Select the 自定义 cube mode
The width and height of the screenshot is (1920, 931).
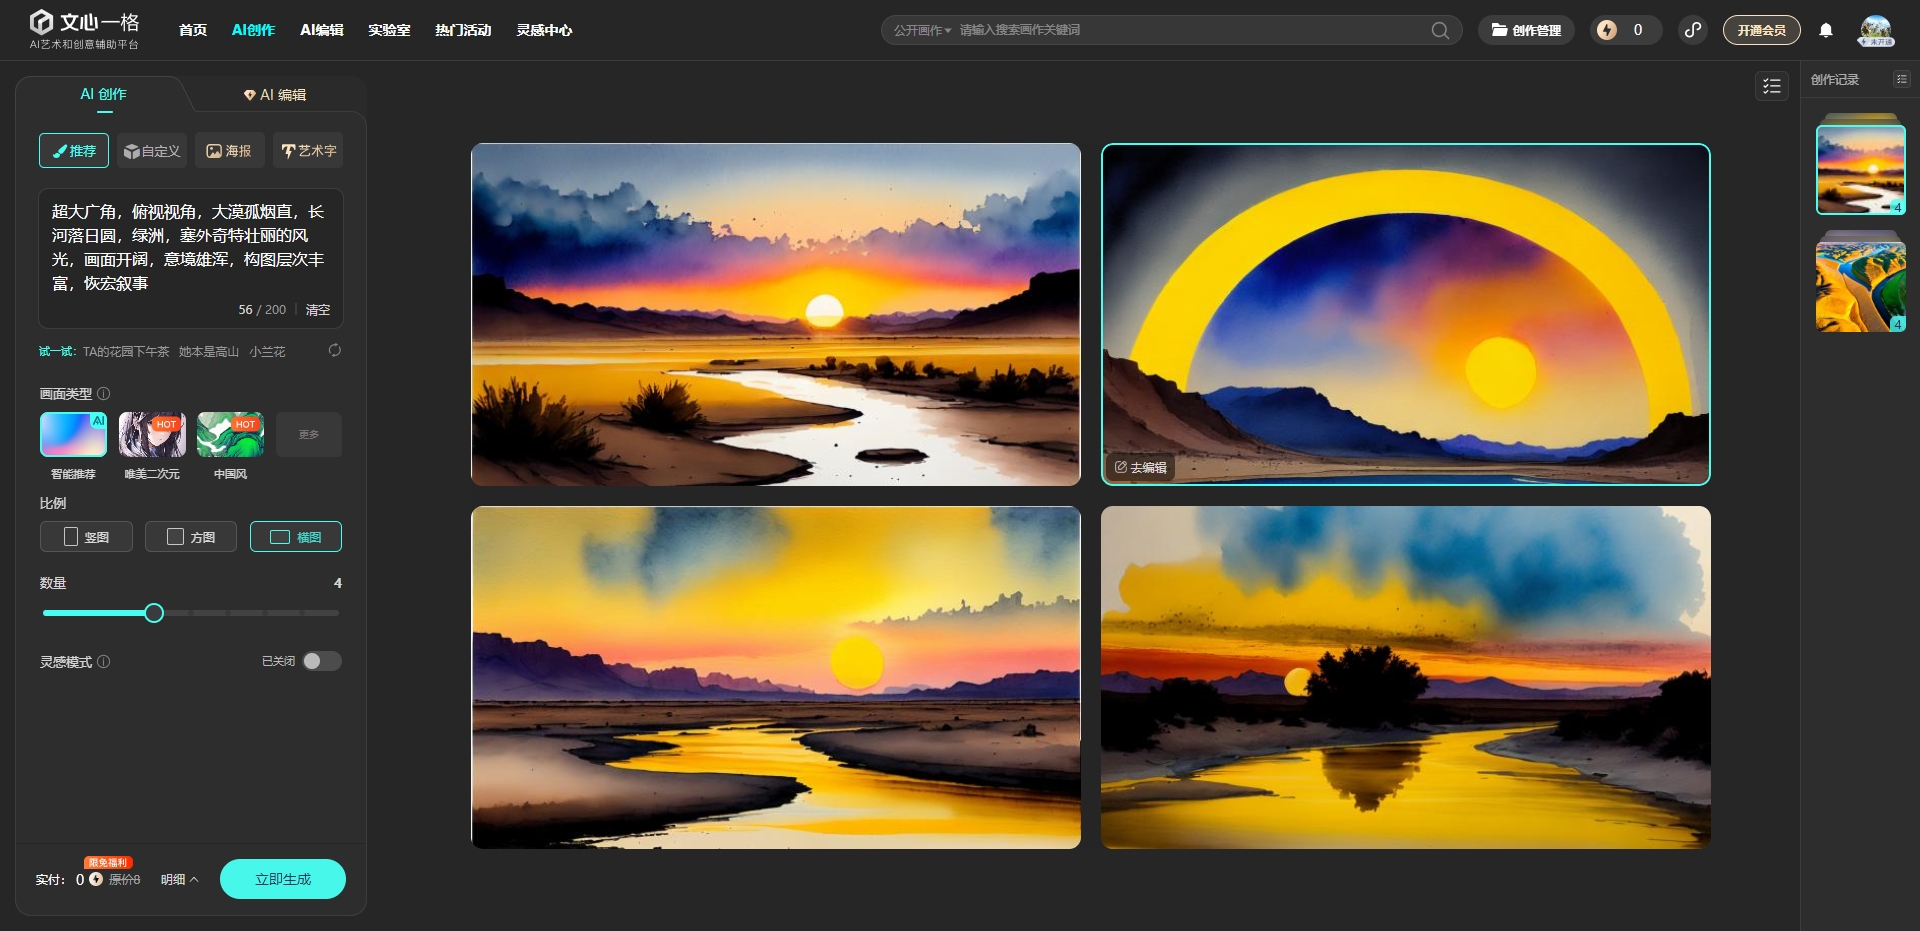[152, 151]
